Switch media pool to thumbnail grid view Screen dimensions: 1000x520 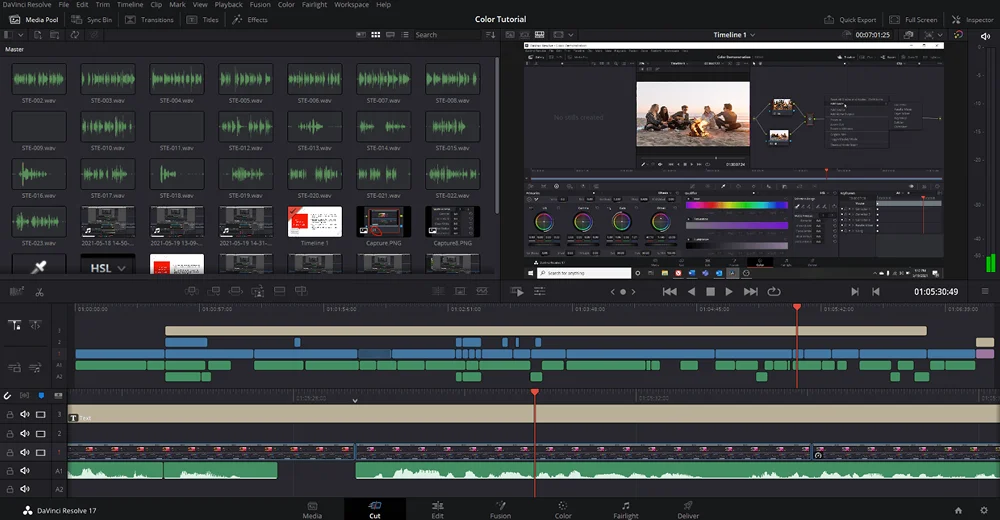[376, 35]
